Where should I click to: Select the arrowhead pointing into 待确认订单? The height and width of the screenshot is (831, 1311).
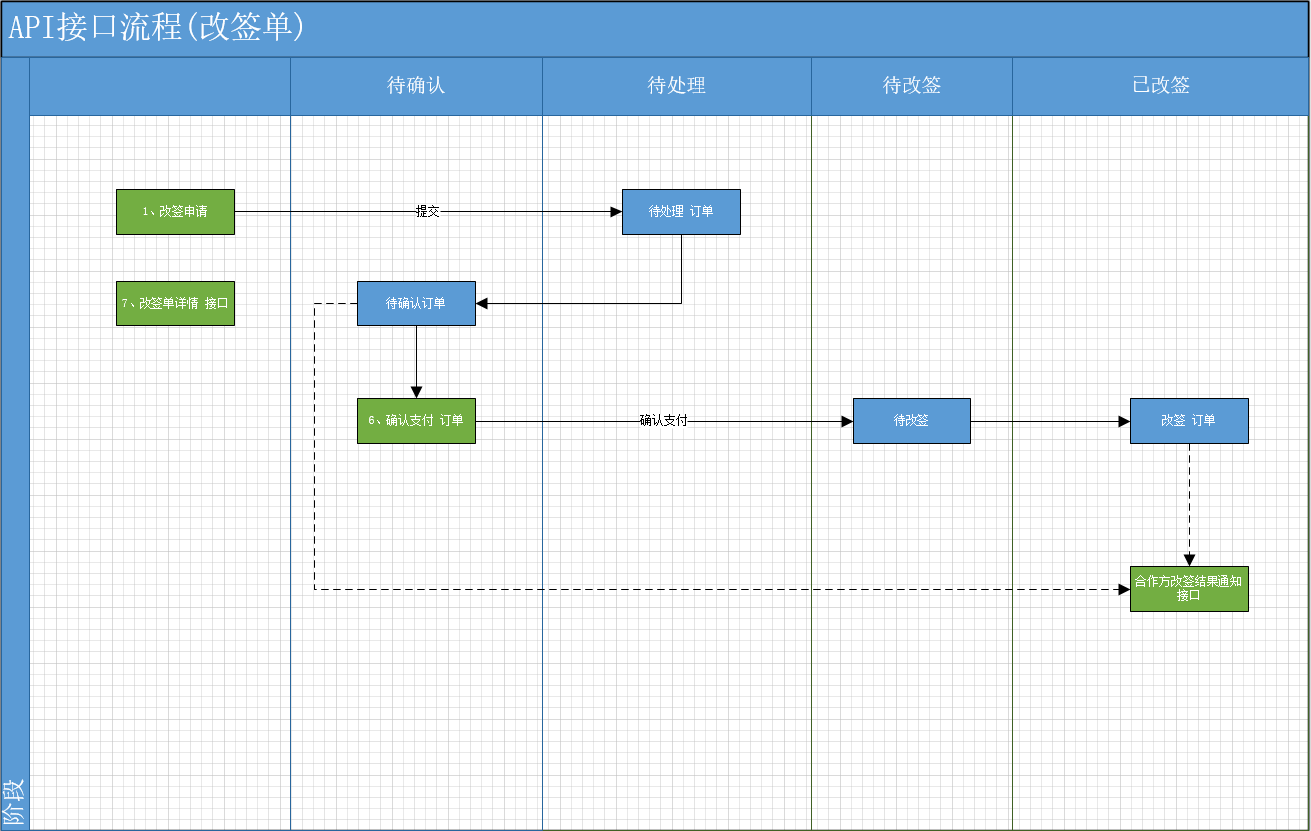coord(483,303)
